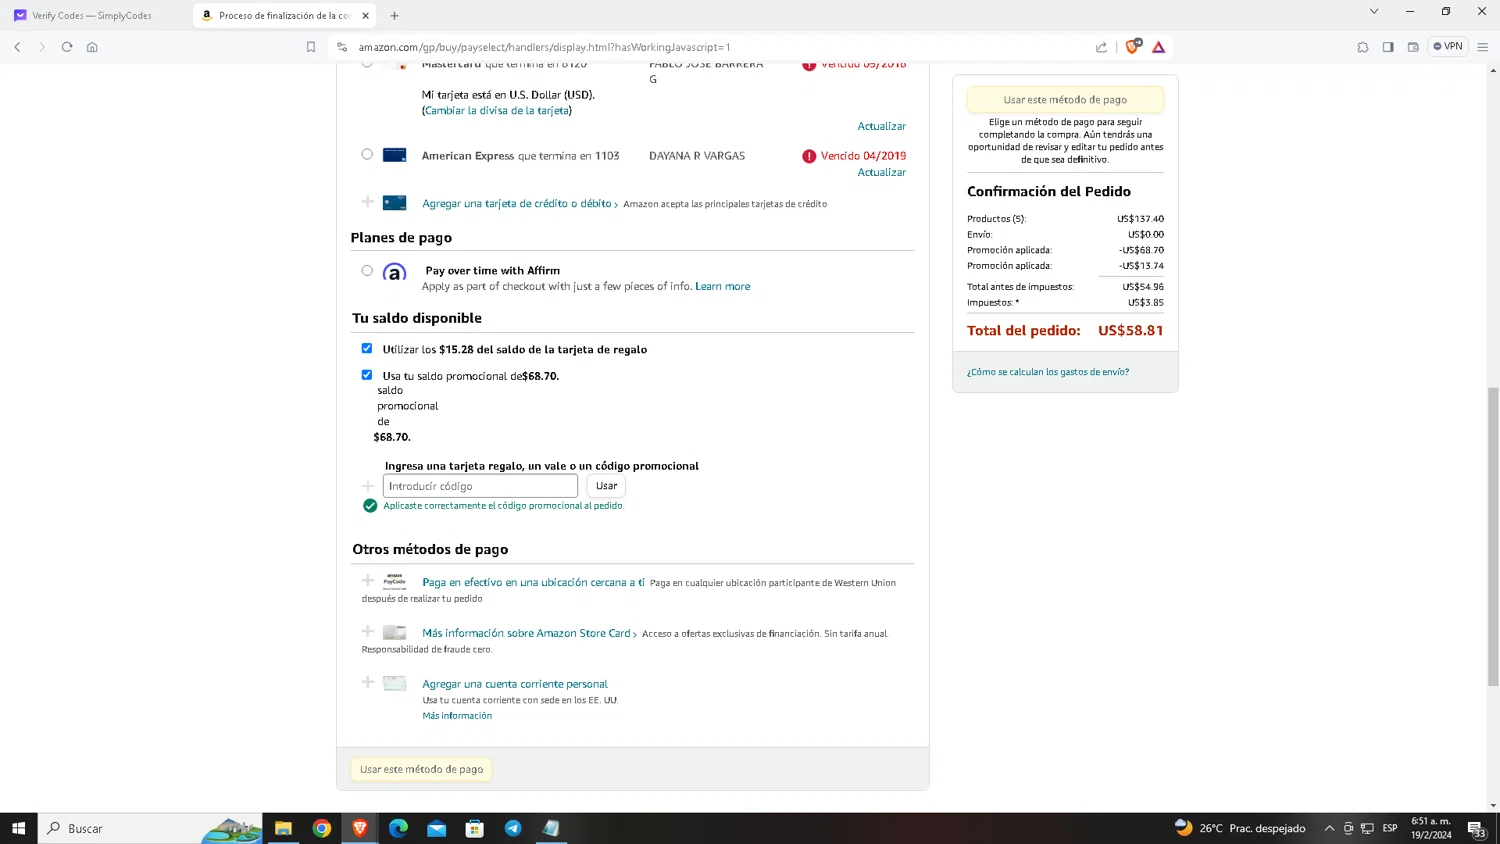Screen dimensions: 1500x844
Task: Click Actualizar for the Mastercard
Action: [x=881, y=126]
